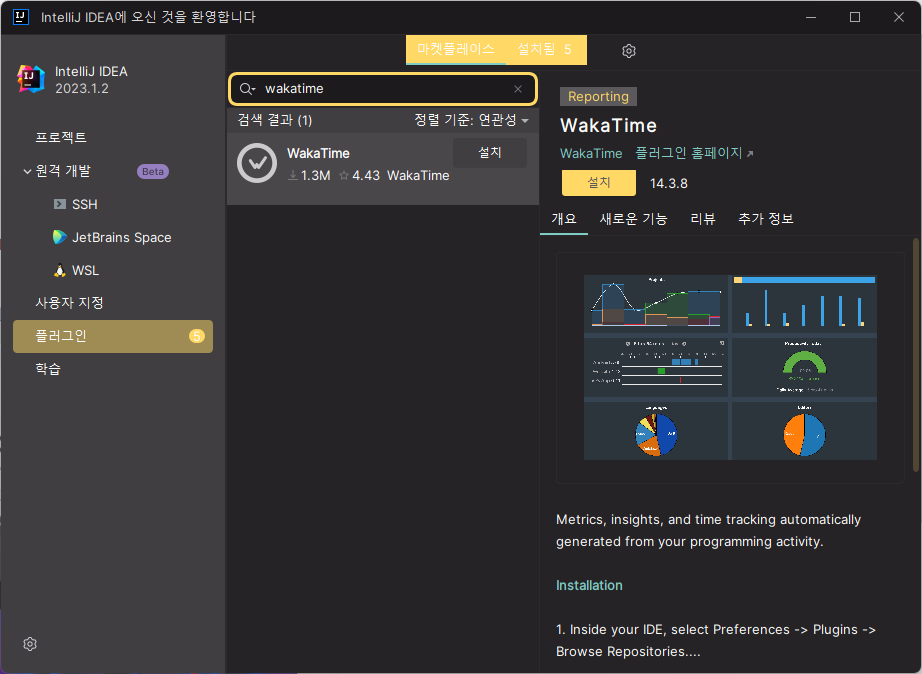Click the external link arrow beside plugin homepage
Screen dimensions: 922x674
750,154
